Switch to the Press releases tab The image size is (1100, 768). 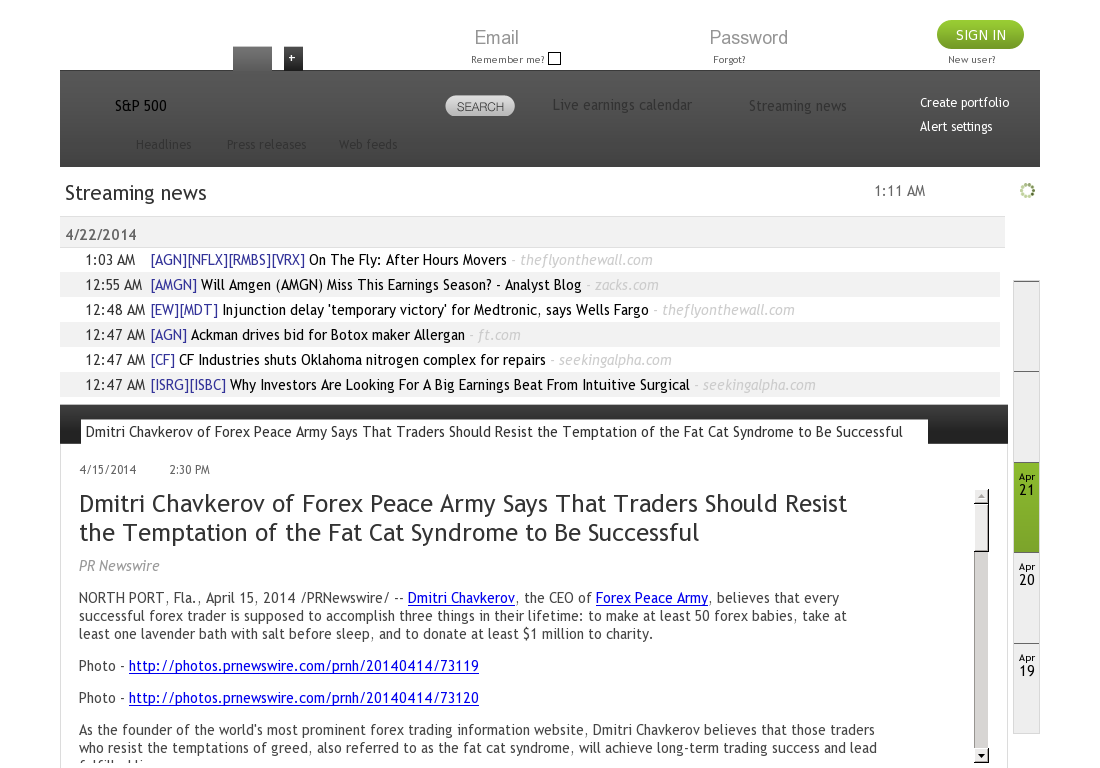(266, 144)
